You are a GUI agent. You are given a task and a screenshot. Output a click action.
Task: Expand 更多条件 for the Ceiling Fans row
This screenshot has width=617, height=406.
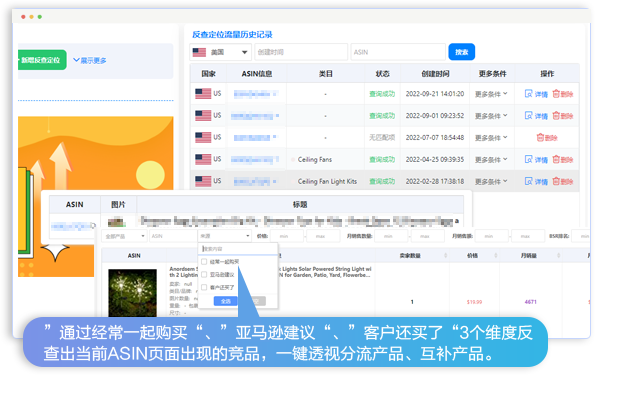pos(493,159)
